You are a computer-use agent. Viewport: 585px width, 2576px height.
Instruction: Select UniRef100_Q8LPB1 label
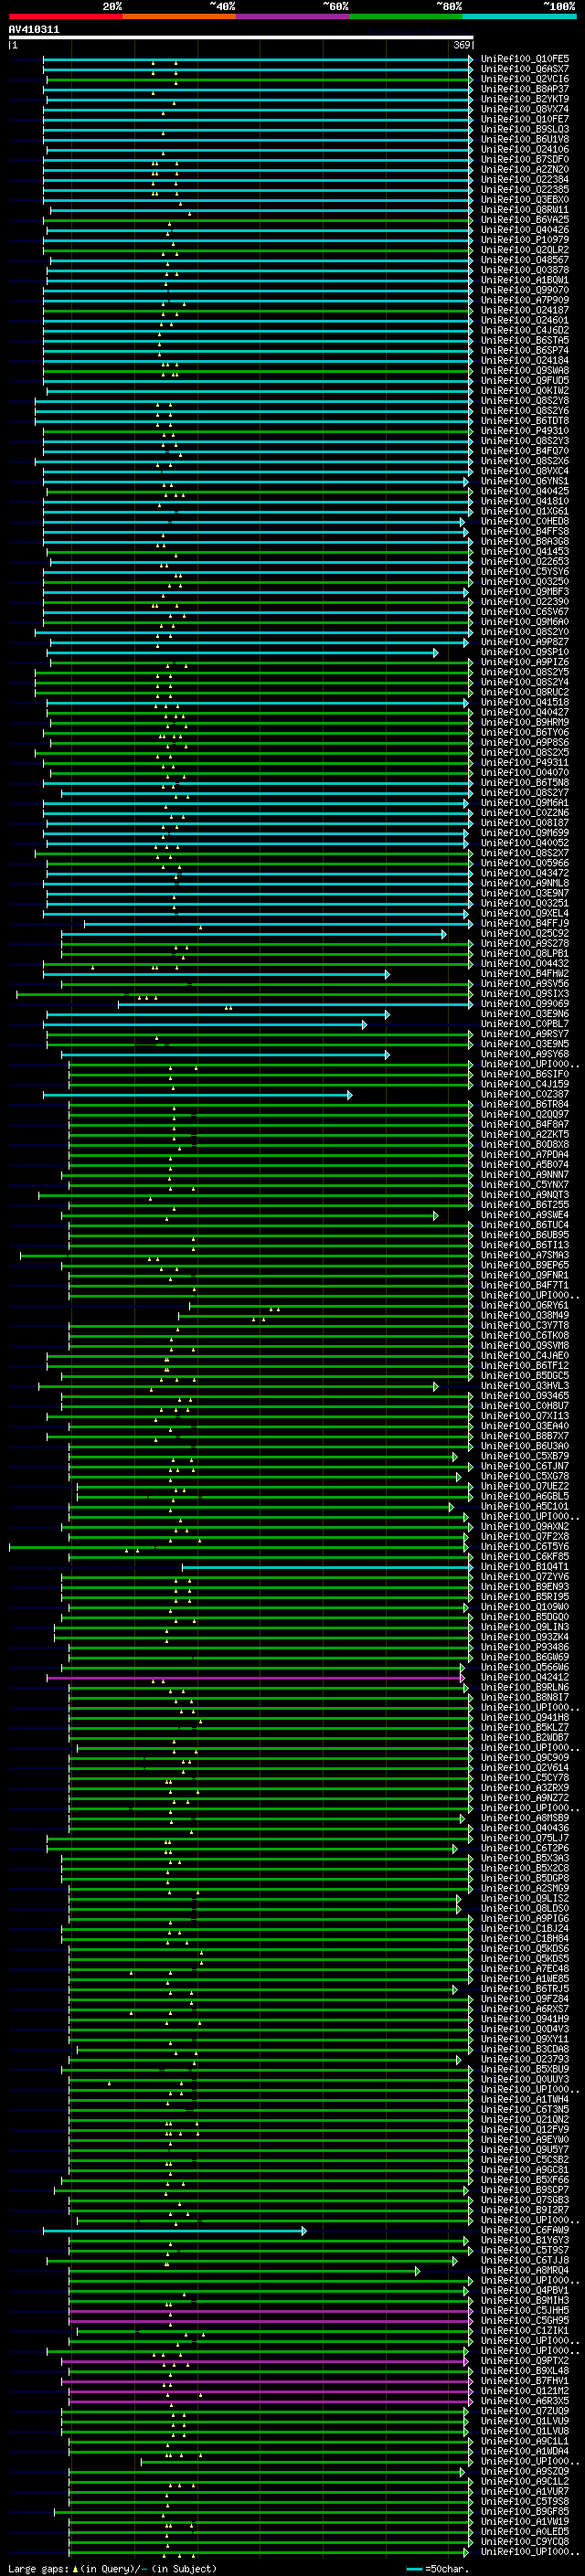(x=525, y=953)
